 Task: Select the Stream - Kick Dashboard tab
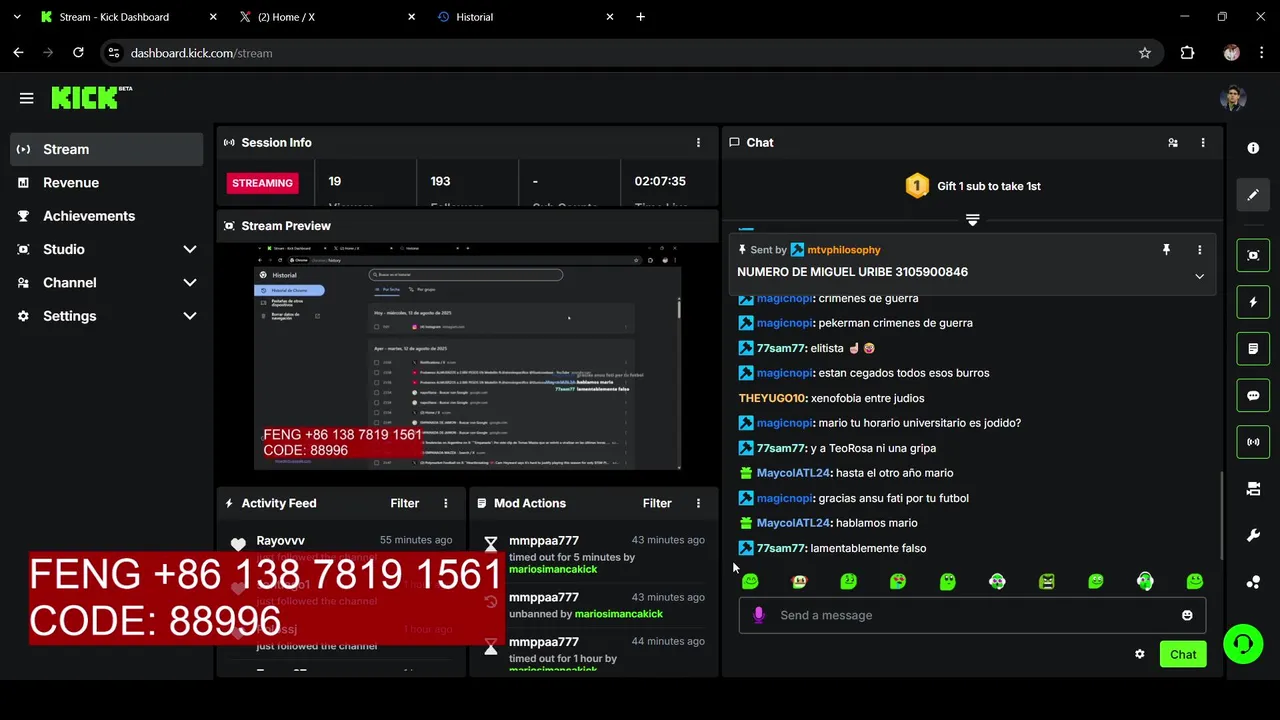128,17
